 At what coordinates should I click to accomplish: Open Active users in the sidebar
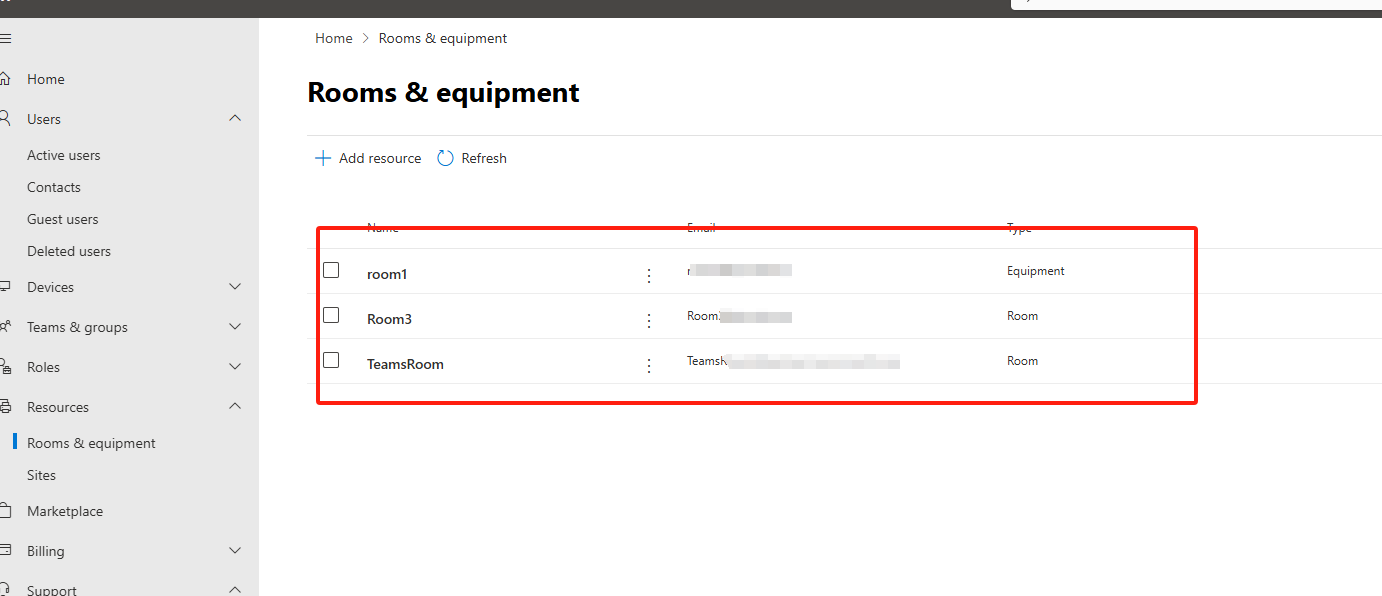coord(64,155)
